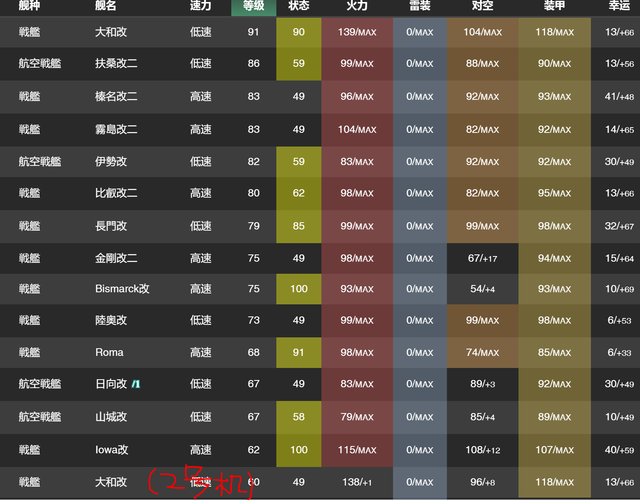Click ship name 長門改
Image resolution: width=640 pixels, height=500 pixels.
[x=110, y=226]
